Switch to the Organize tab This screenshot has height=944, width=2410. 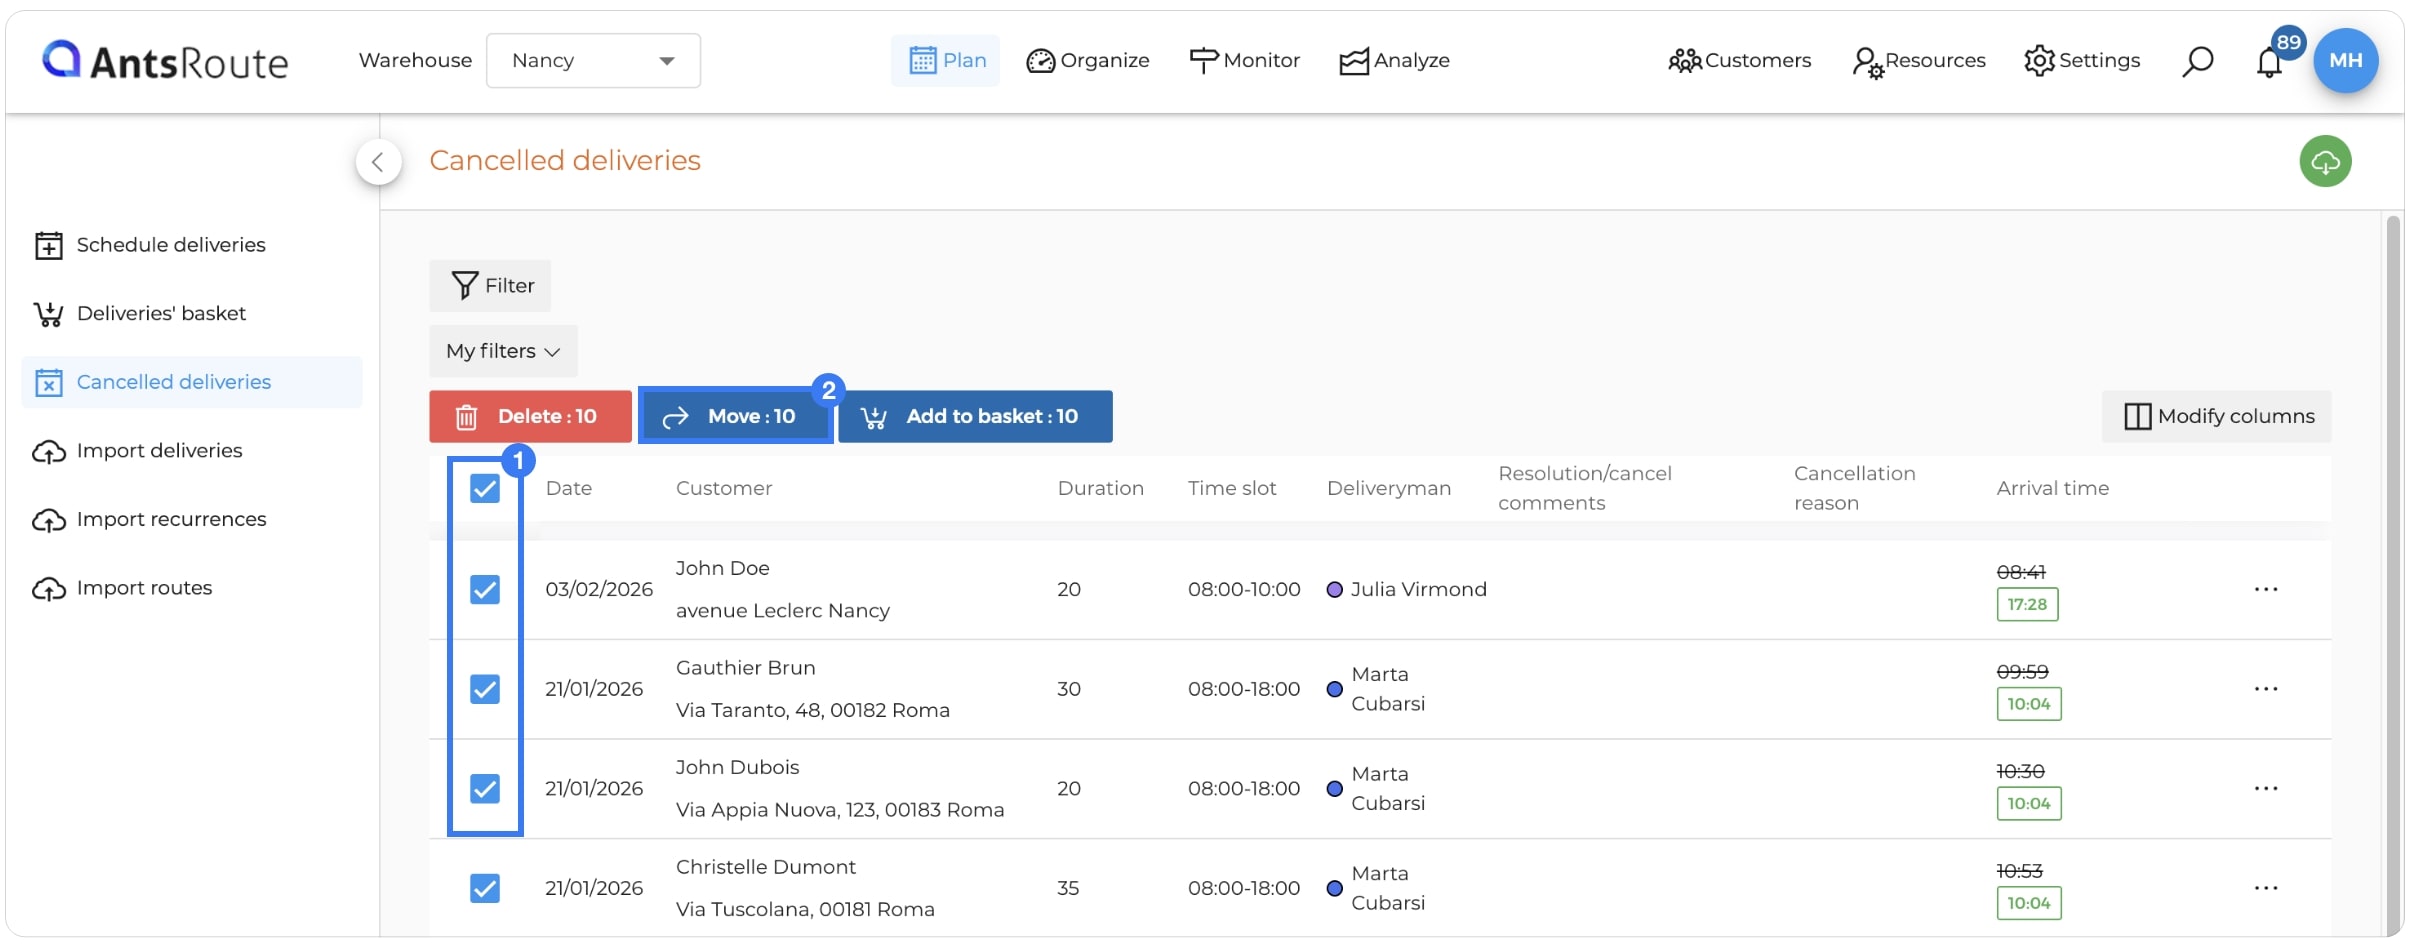[1088, 60]
